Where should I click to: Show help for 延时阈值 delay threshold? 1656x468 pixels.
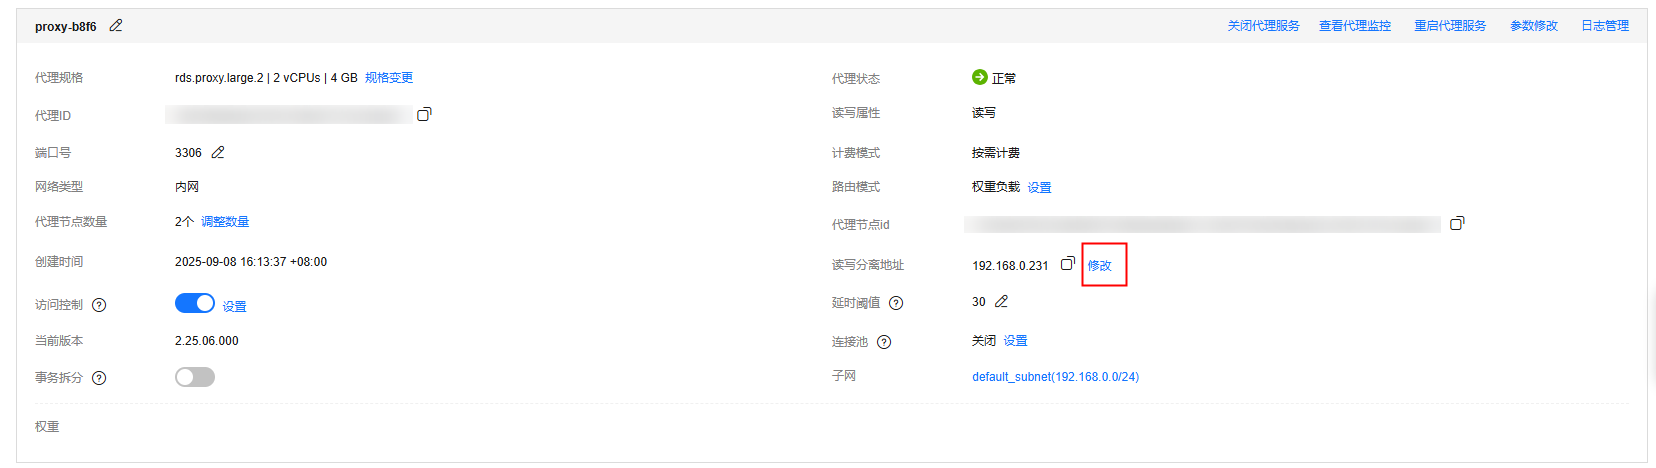click(x=896, y=303)
